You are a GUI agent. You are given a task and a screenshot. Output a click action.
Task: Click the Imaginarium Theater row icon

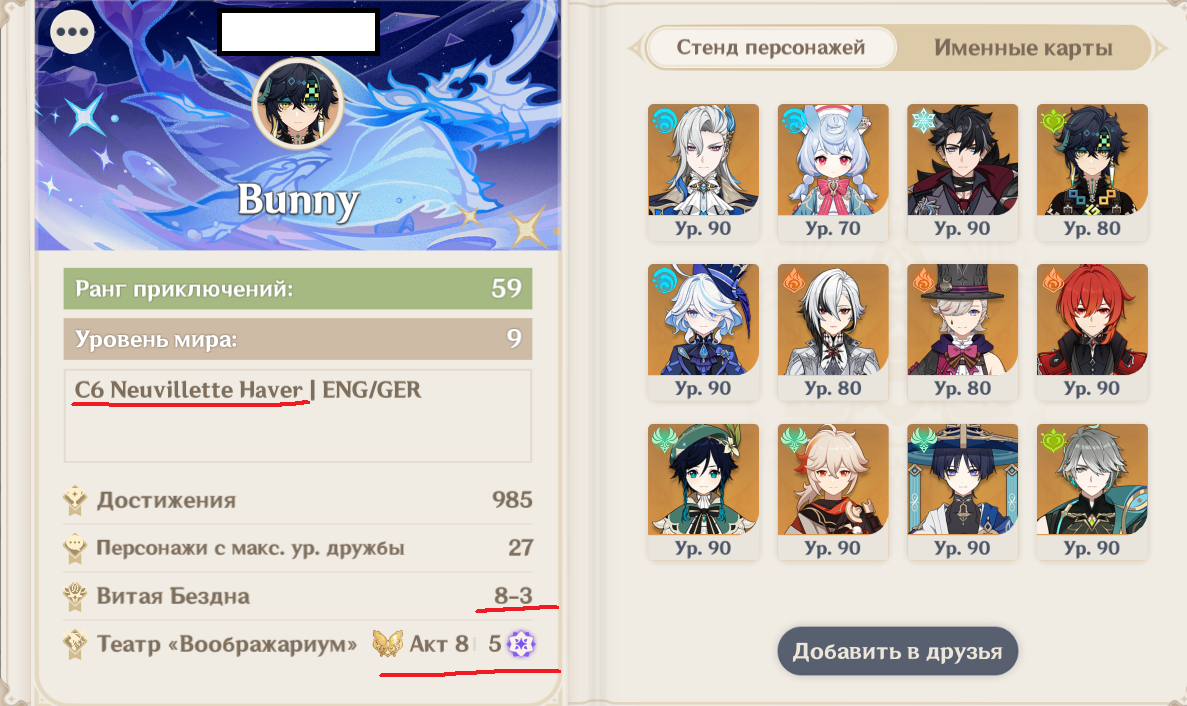(x=75, y=644)
